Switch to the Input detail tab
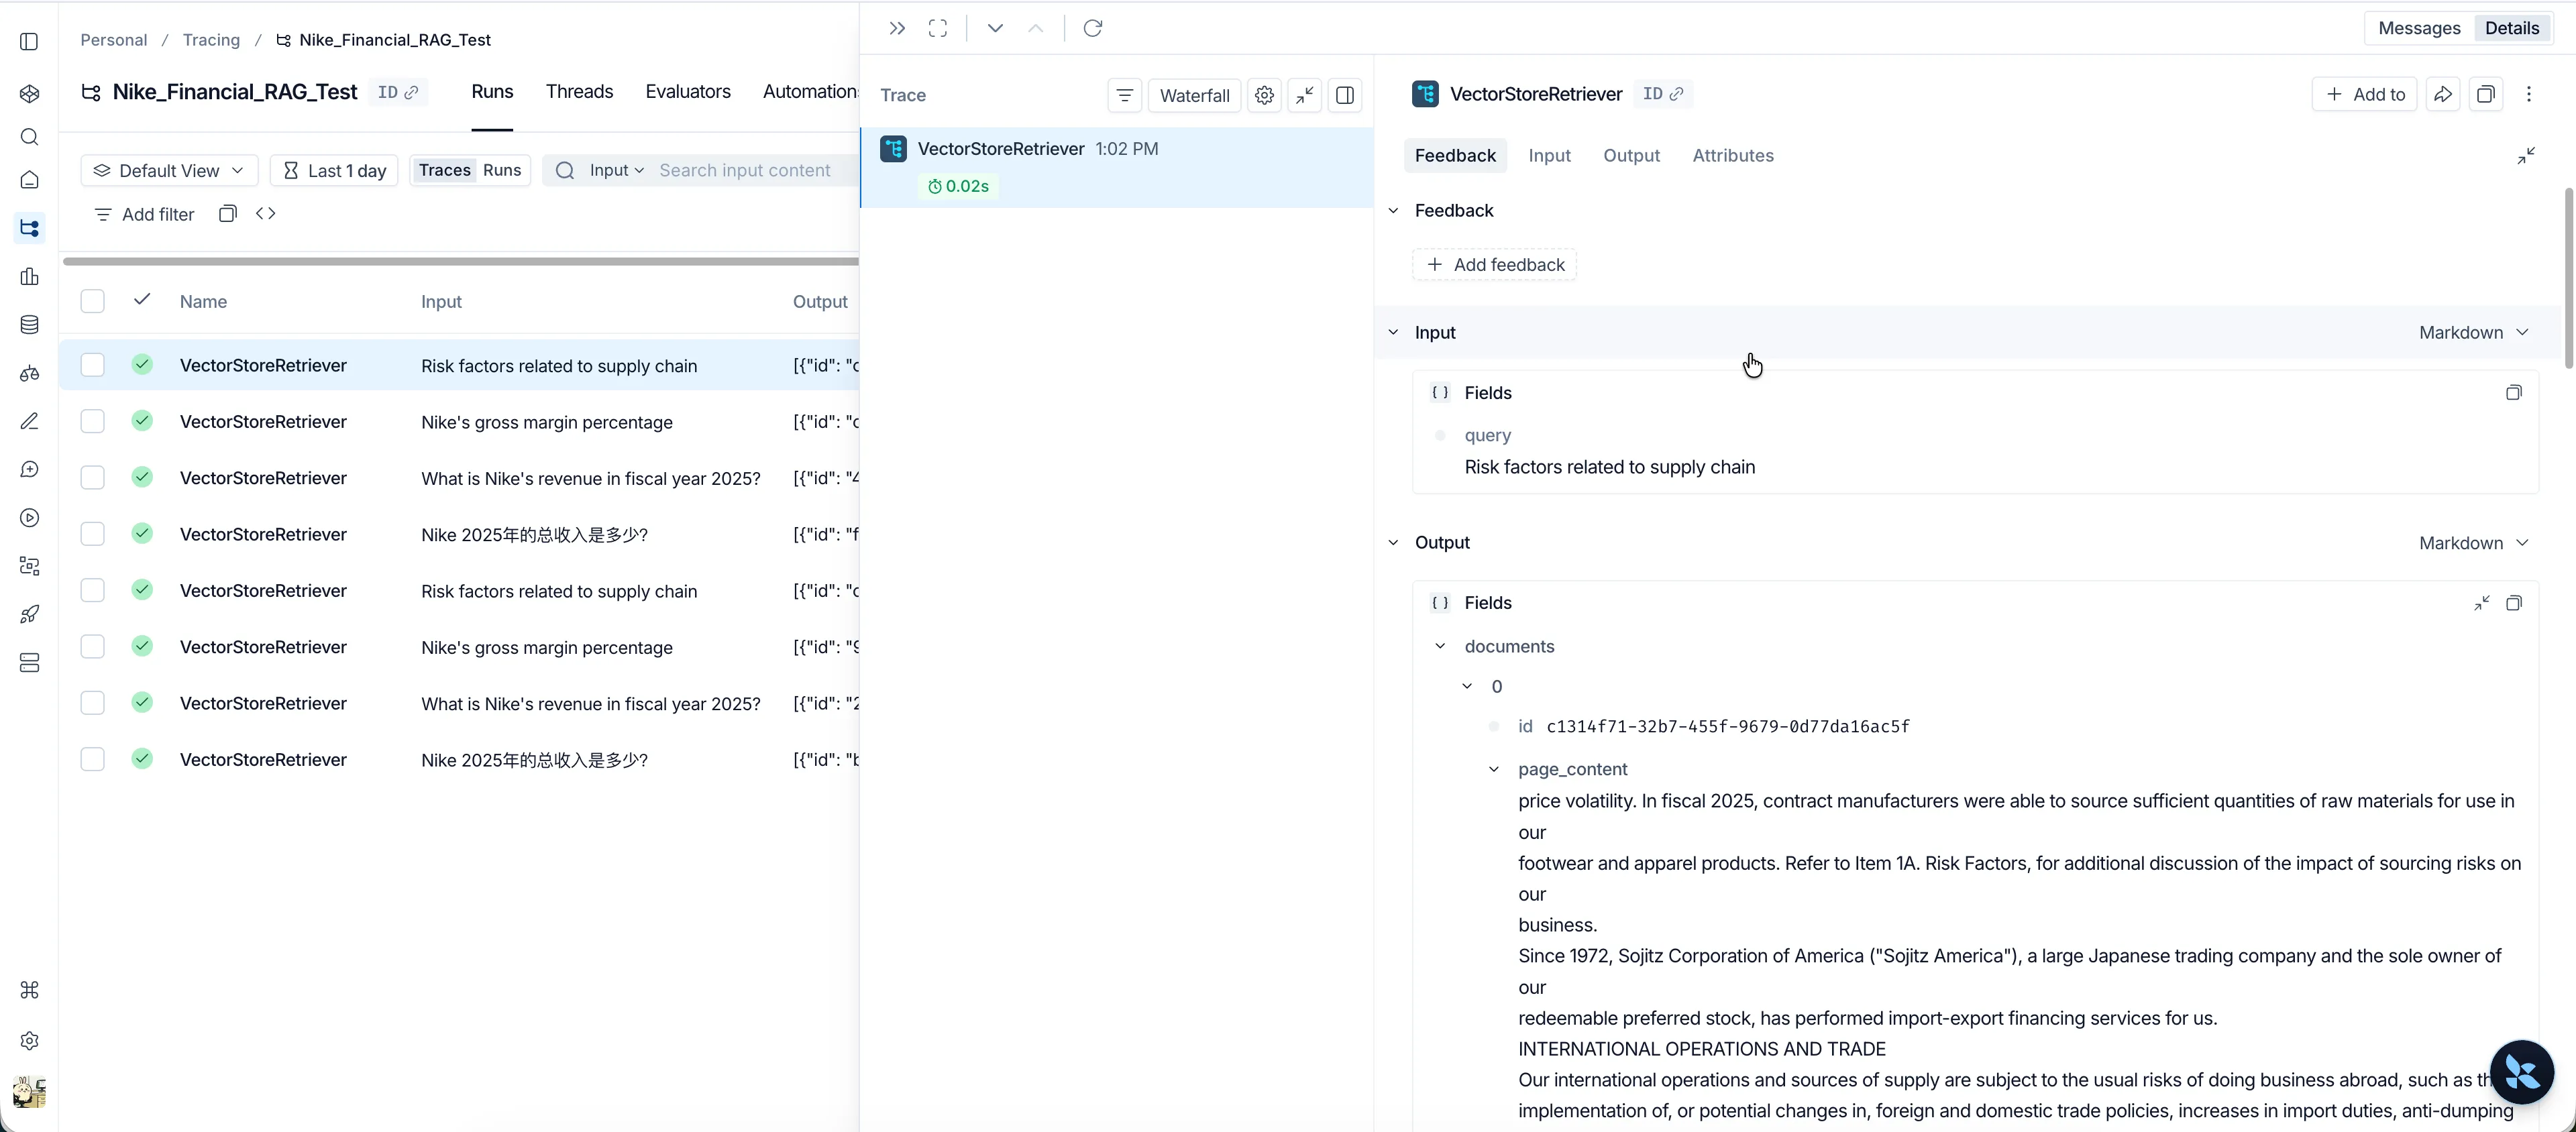This screenshot has width=2576, height=1132. pos(1549,156)
